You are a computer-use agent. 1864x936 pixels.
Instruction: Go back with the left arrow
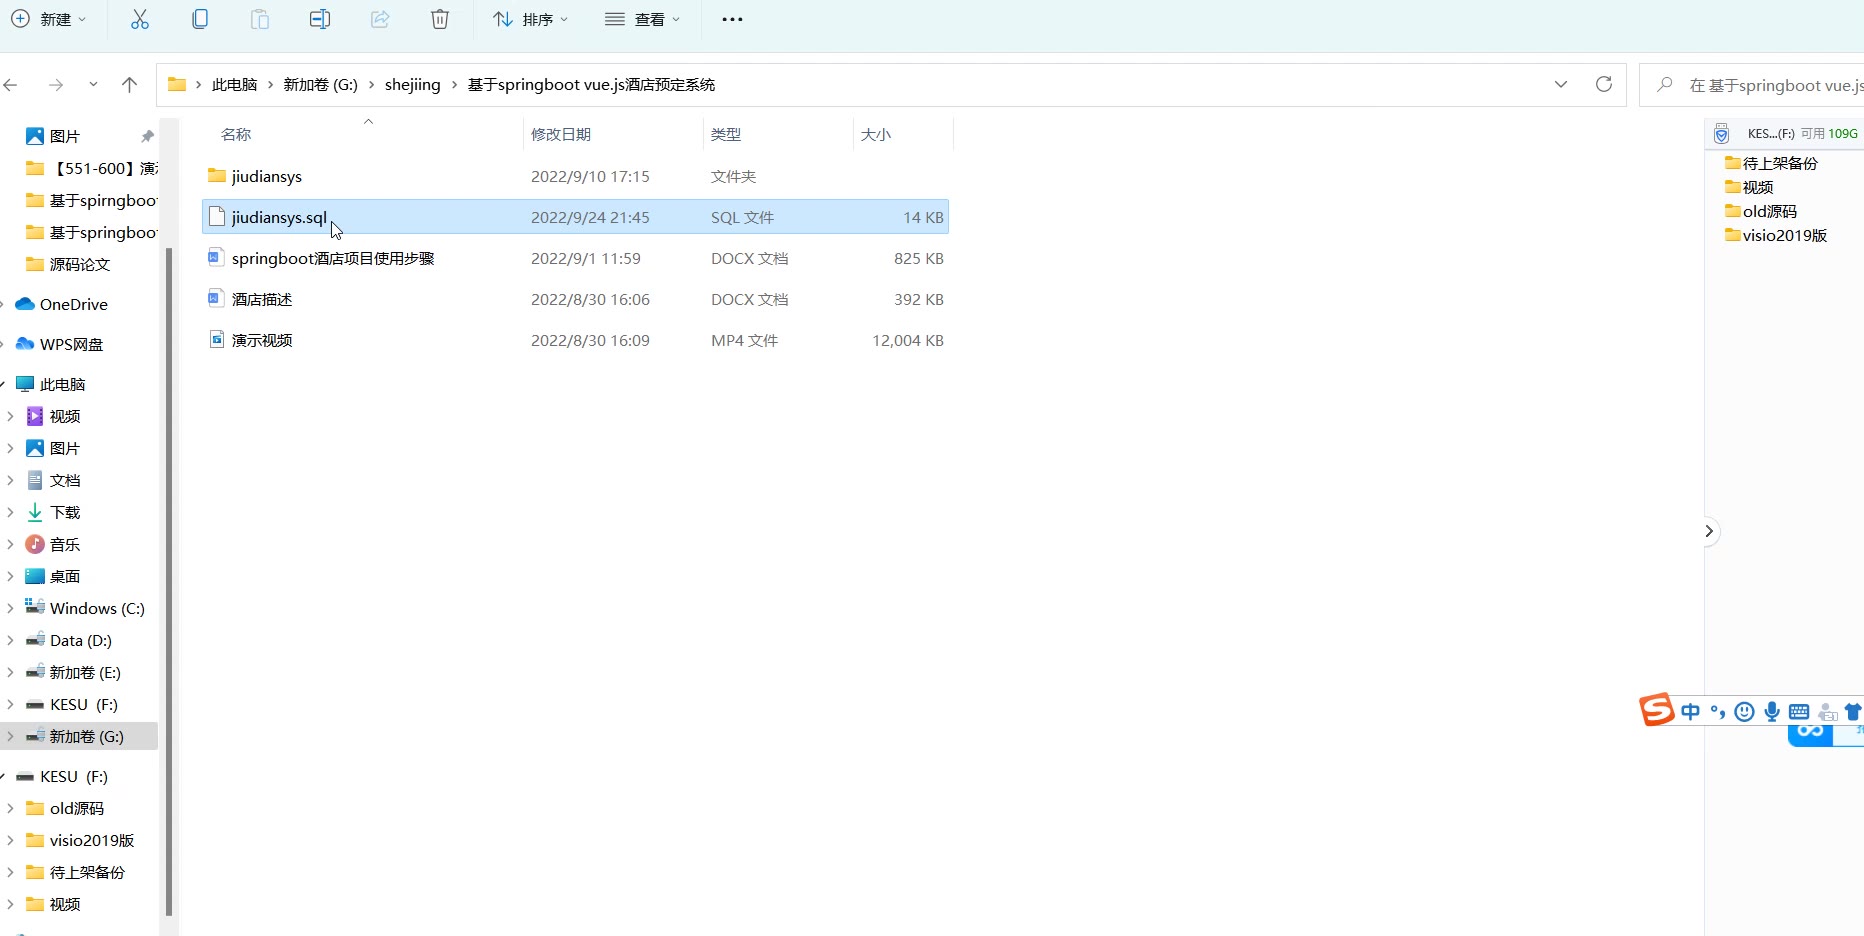[x=11, y=85]
